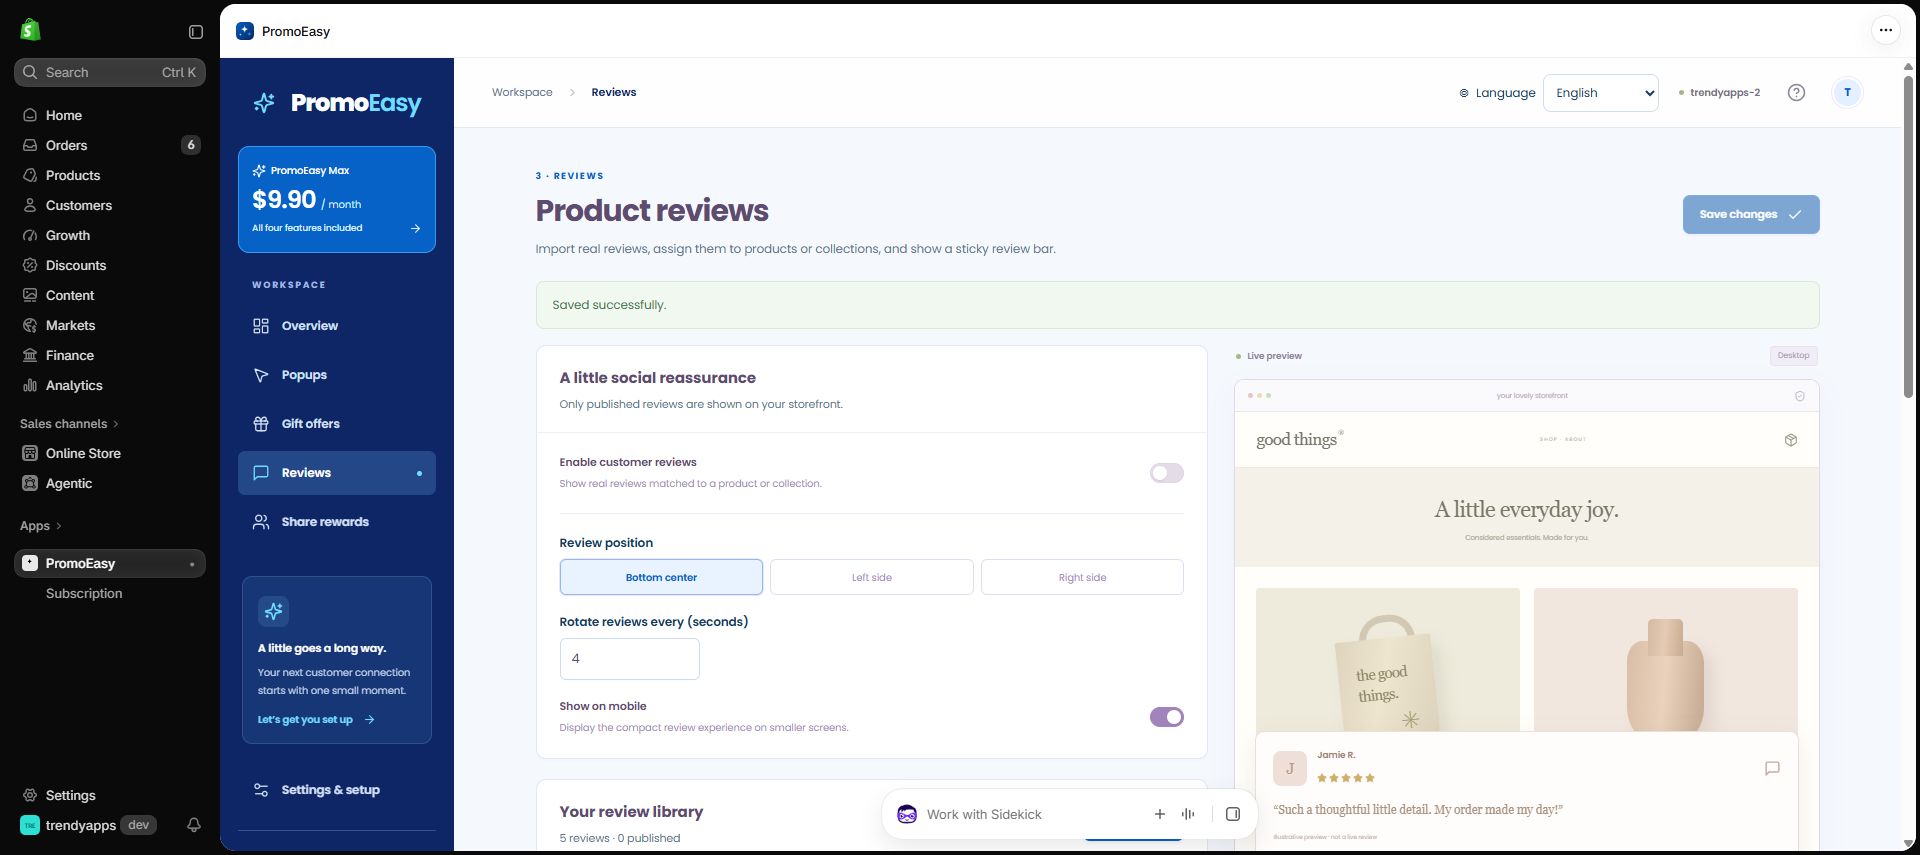This screenshot has height=855, width=1920.
Task: Open the trendyapps-2 store selector
Action: (x=1719, y=92)
